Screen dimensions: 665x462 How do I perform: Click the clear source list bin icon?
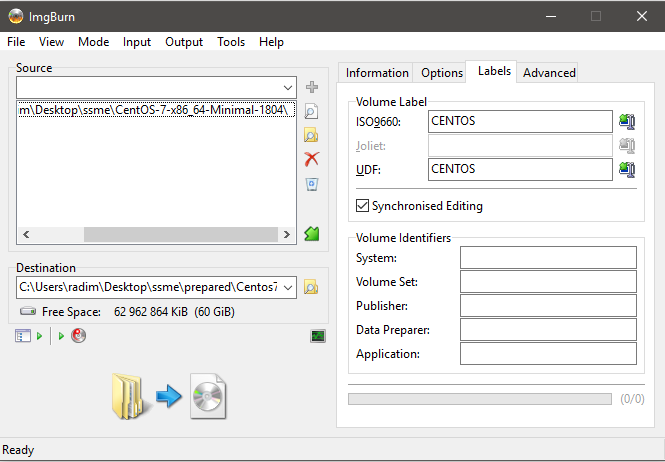[x=311, y=184]
